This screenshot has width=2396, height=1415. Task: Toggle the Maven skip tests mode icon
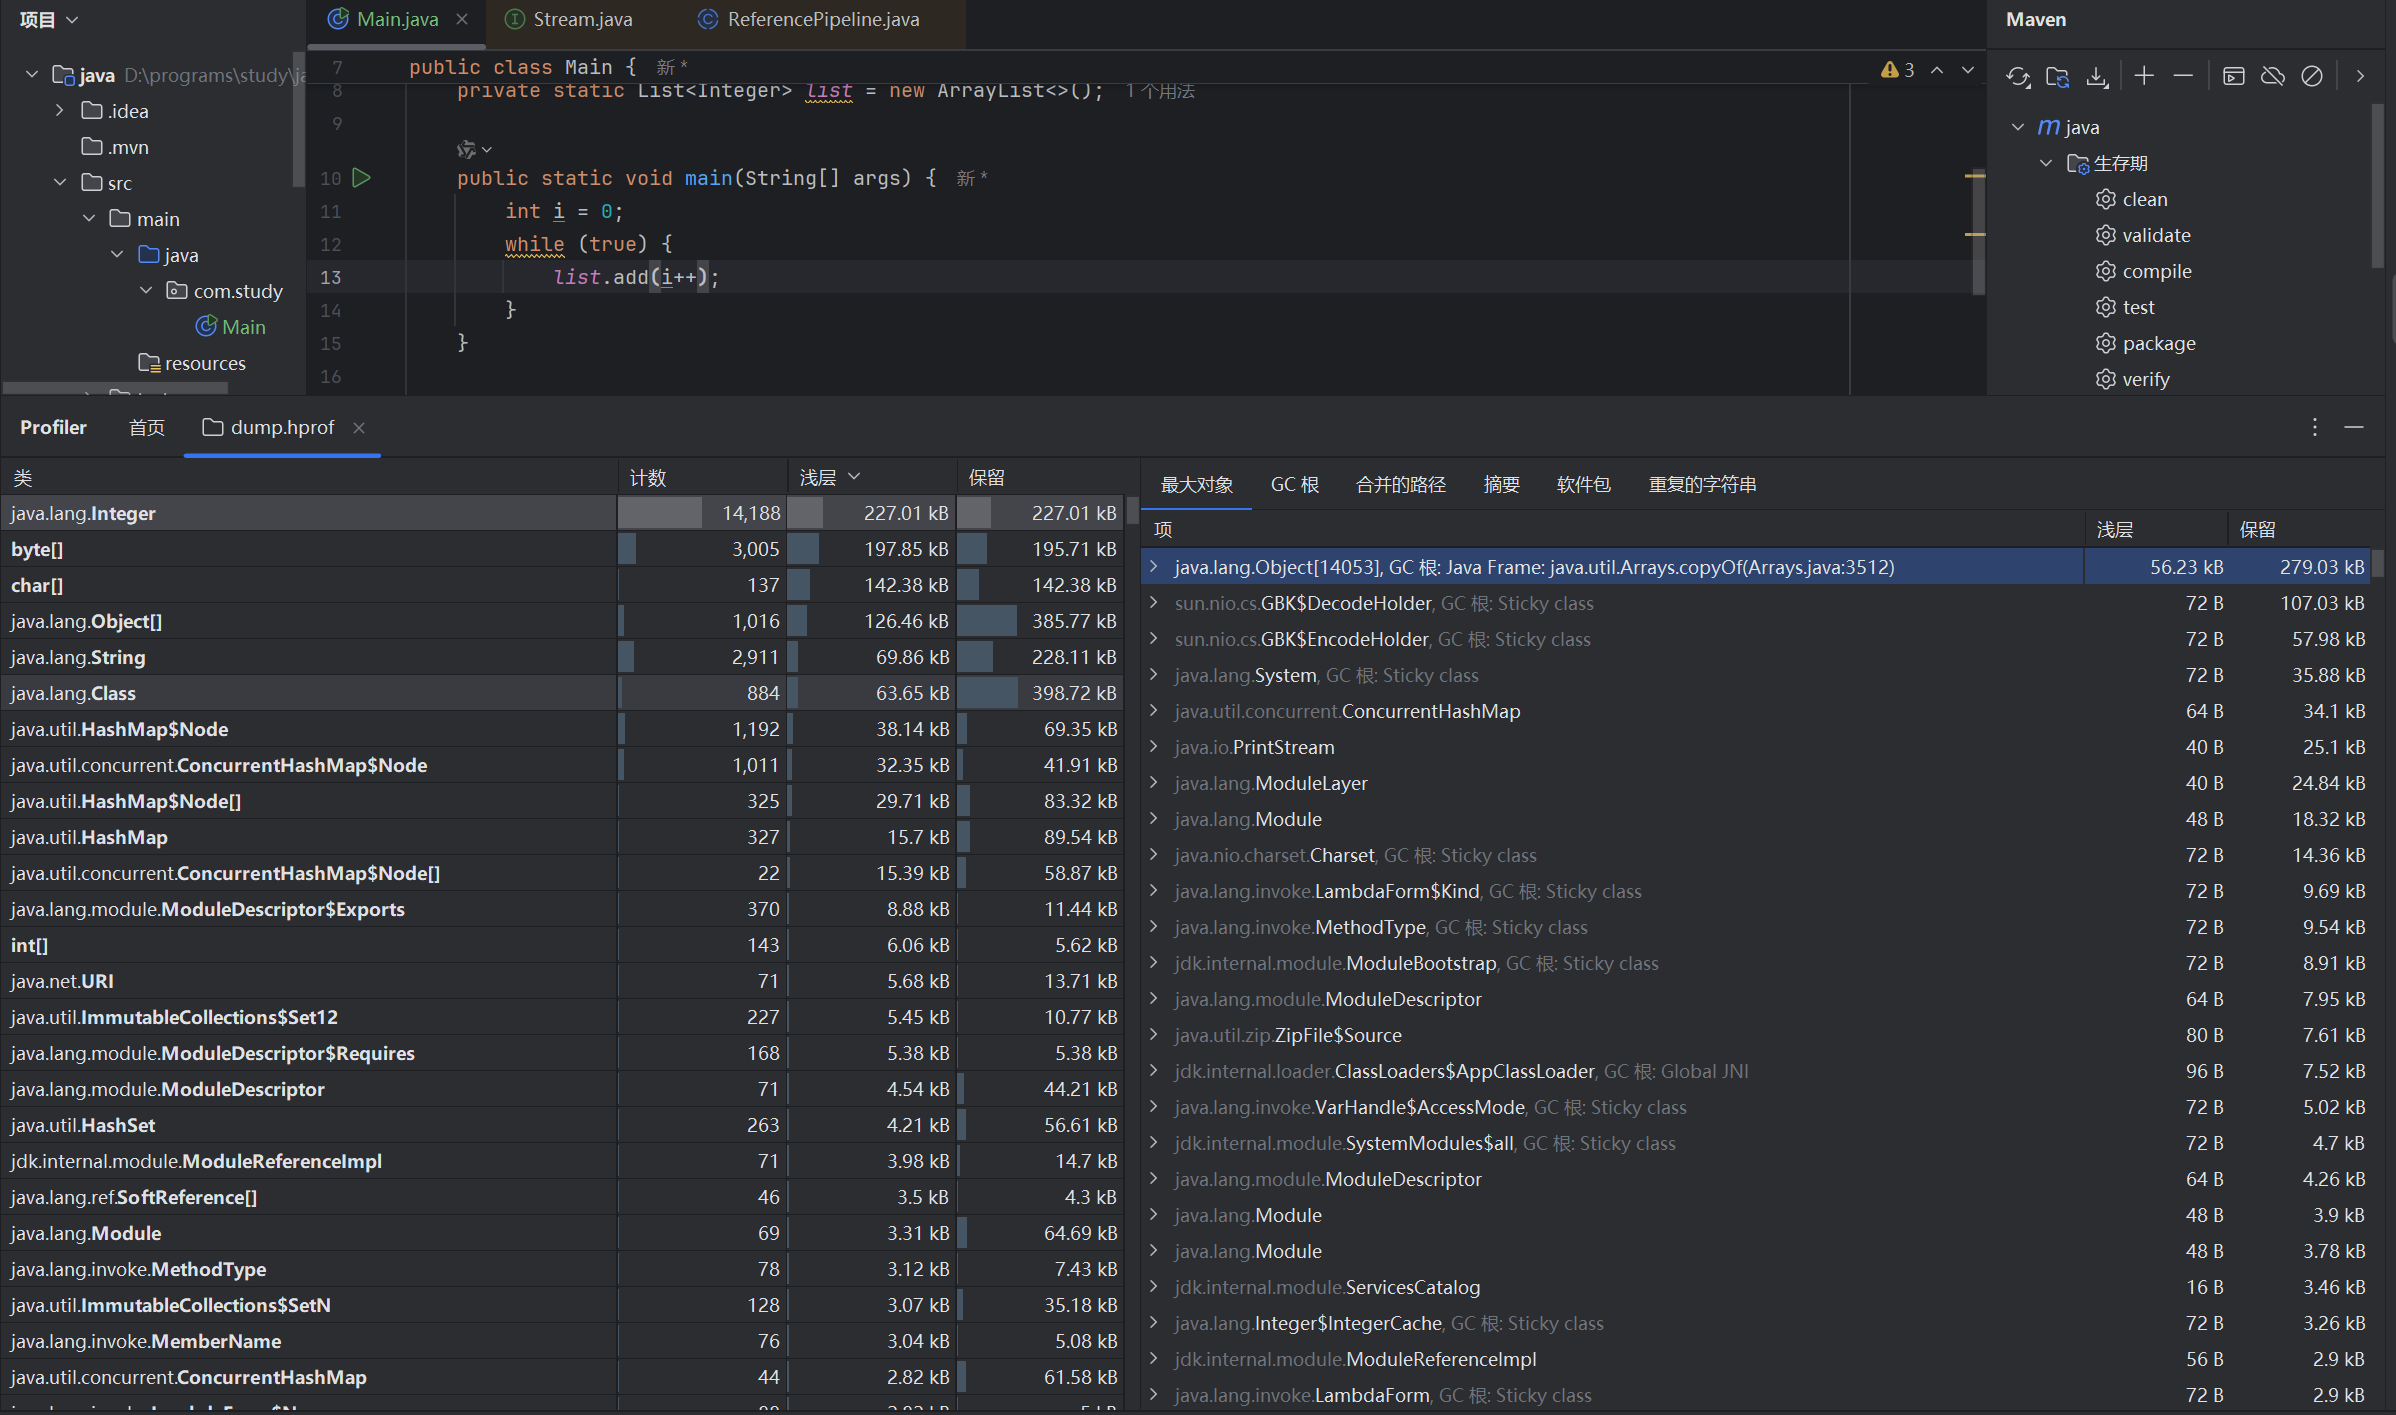[x=2311, y=76]
